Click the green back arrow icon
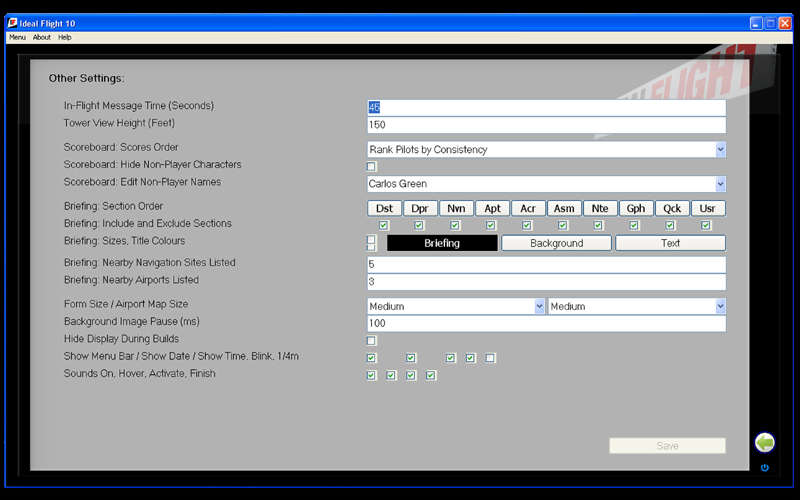Viewport: 800px width, 500px height. click(x=765, y=442)
